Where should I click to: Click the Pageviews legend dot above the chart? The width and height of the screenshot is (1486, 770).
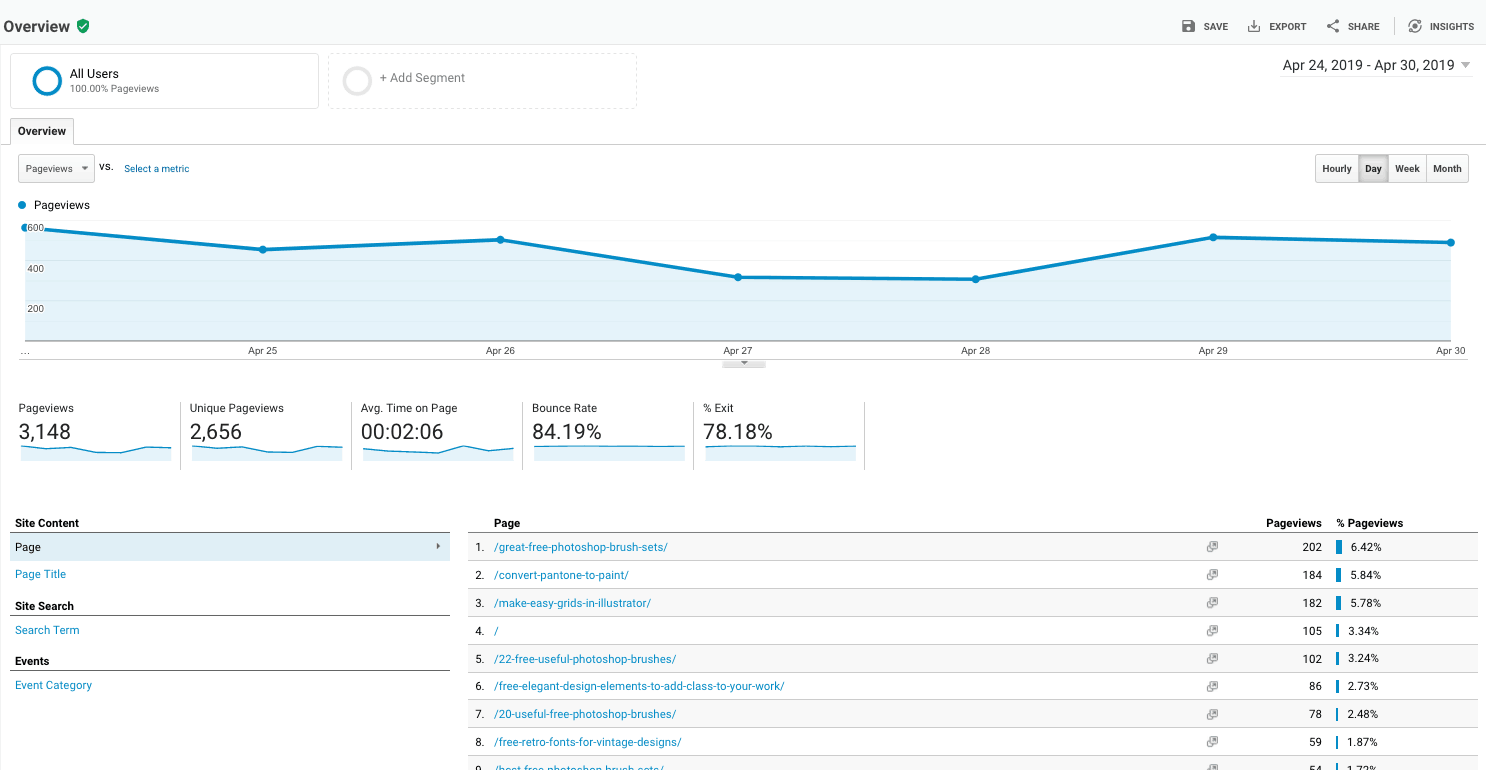24,204
